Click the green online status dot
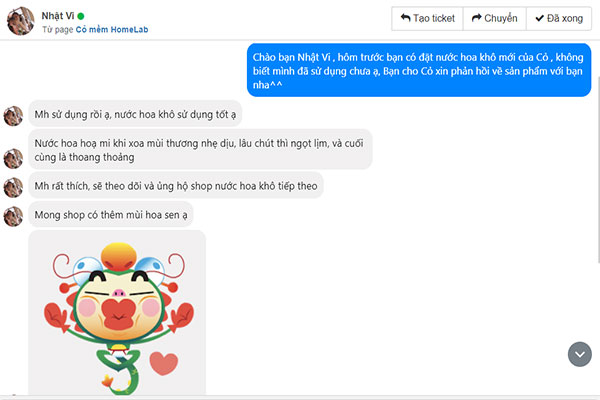The width and height of the screenshot is (600, 400). point(81,16)
